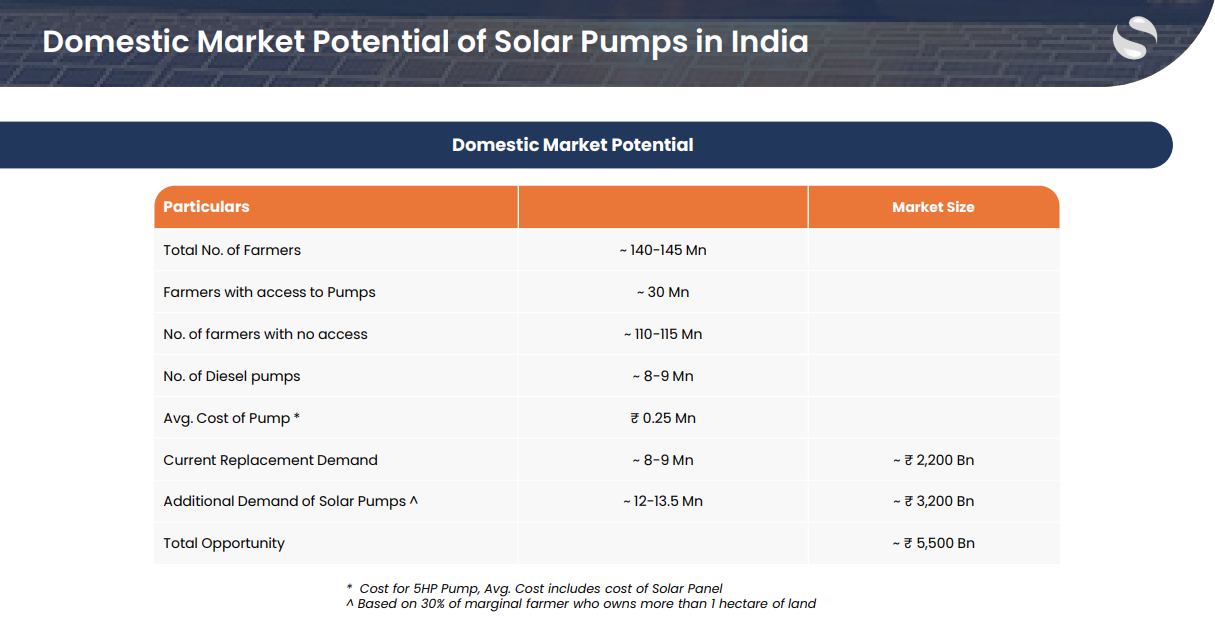Select the 'Market Size' column header

click(933, 207)
